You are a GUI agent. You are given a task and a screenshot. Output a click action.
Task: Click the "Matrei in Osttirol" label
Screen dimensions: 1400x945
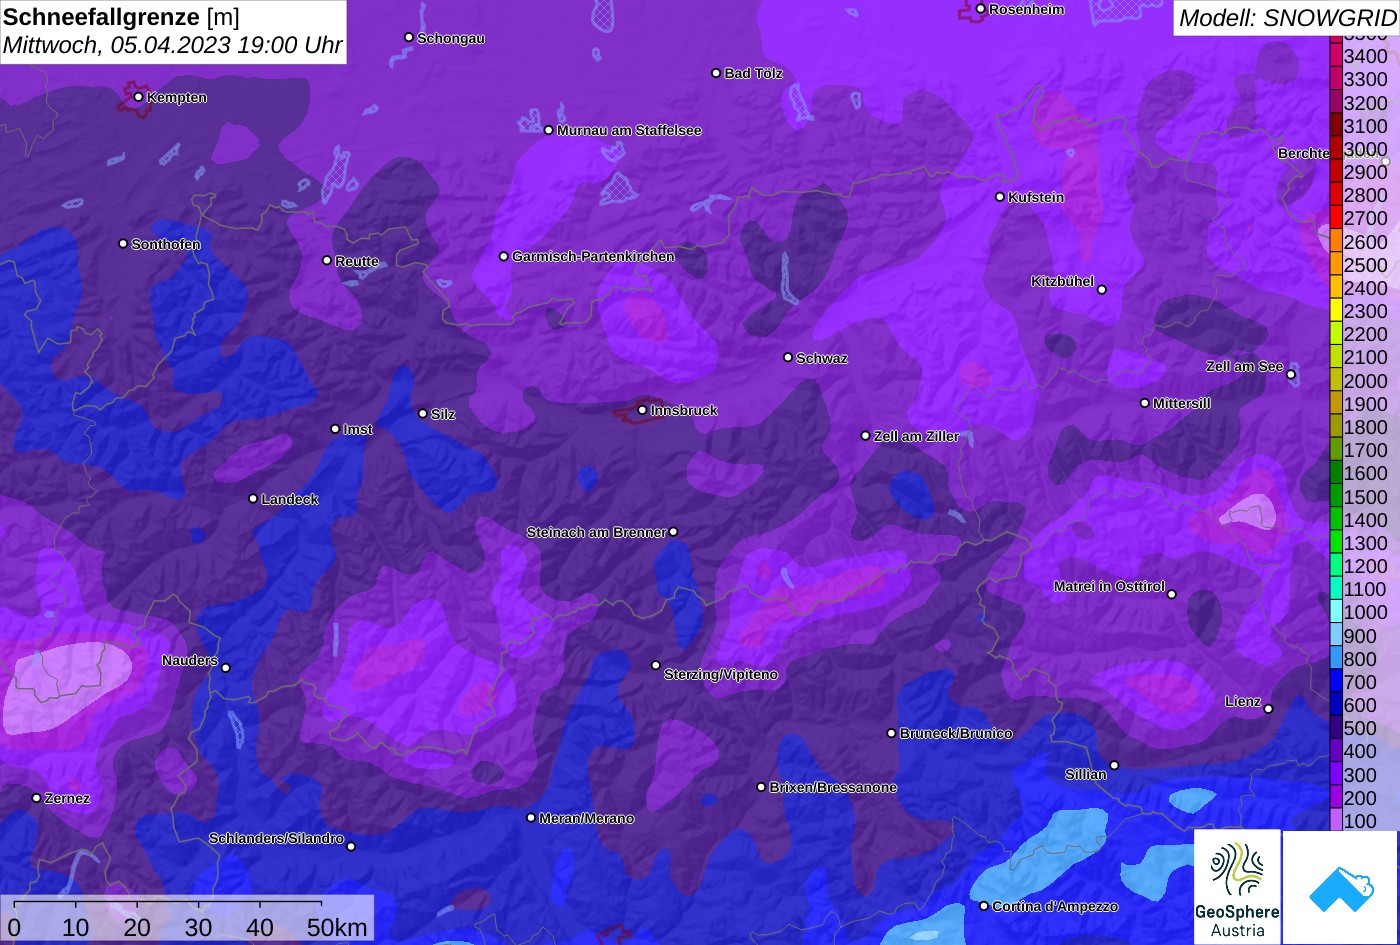(1109, 586)
